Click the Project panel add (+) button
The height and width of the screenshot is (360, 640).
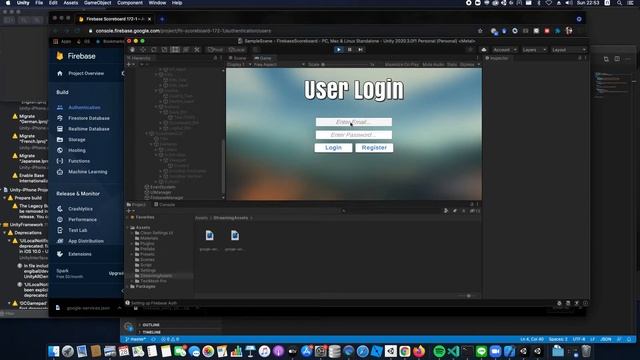point(129,211)
